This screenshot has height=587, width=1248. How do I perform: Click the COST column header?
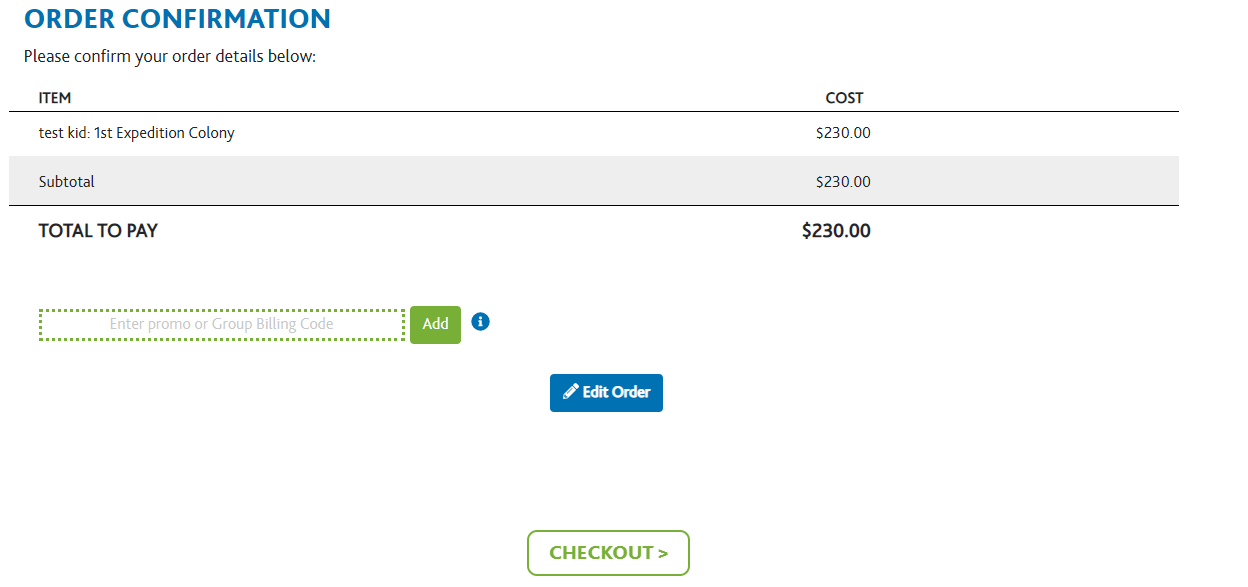point(844,98)
